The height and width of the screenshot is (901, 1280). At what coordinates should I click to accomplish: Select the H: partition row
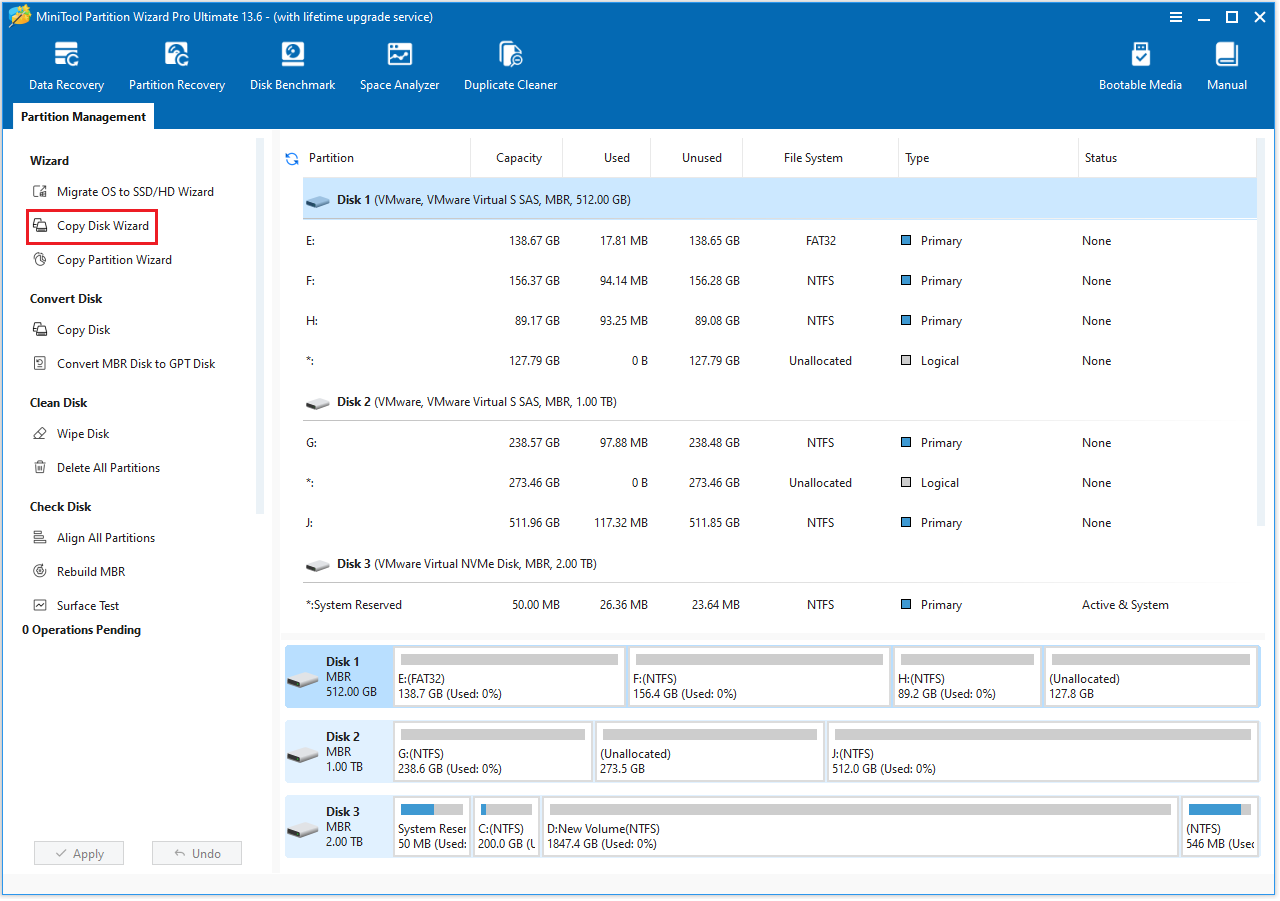point(779,321)
